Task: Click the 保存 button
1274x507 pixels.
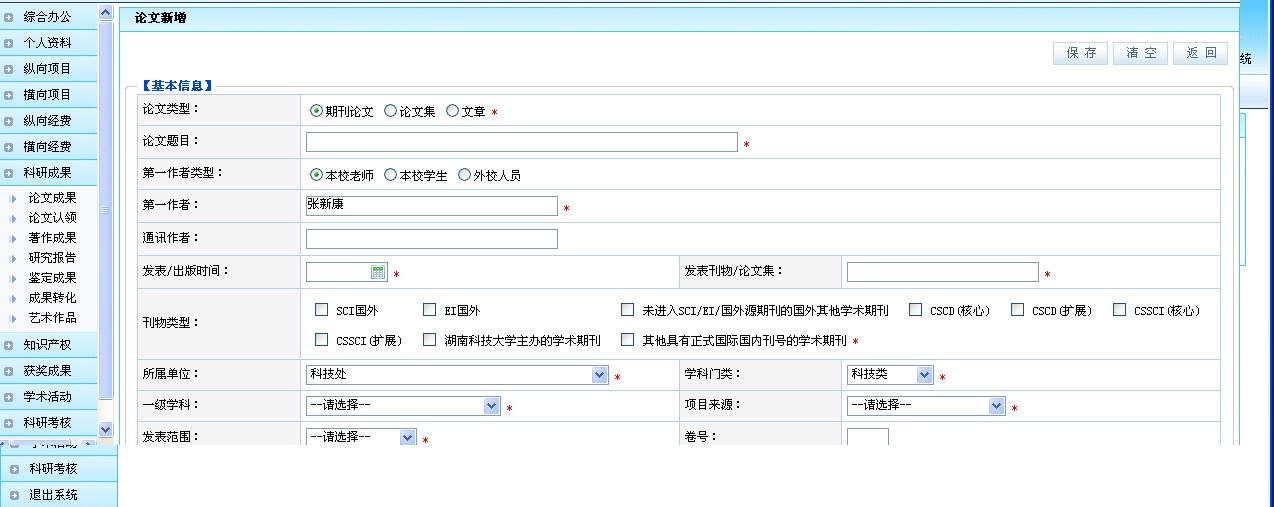Action: (x=1080, y=54)
